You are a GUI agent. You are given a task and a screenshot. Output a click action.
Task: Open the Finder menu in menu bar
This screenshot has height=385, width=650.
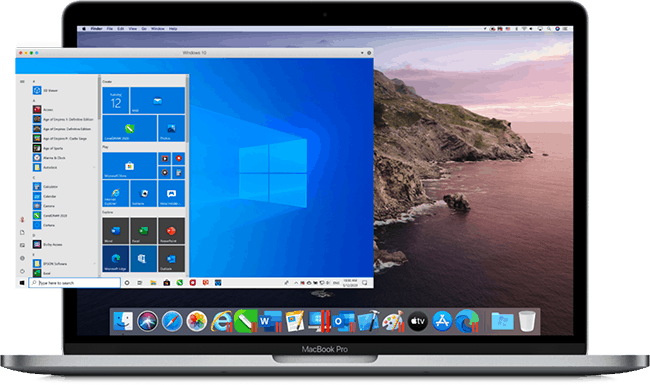point(97,29)
